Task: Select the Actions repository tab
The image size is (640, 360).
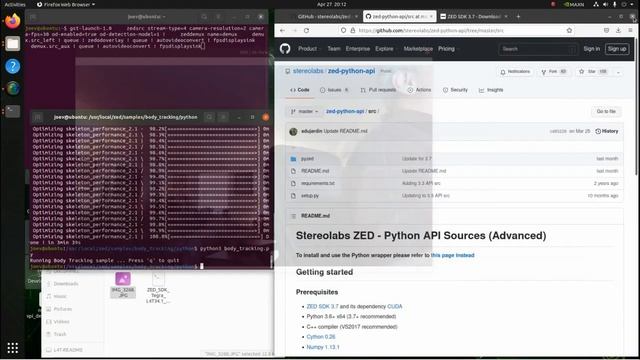Action: coord(419,90)
